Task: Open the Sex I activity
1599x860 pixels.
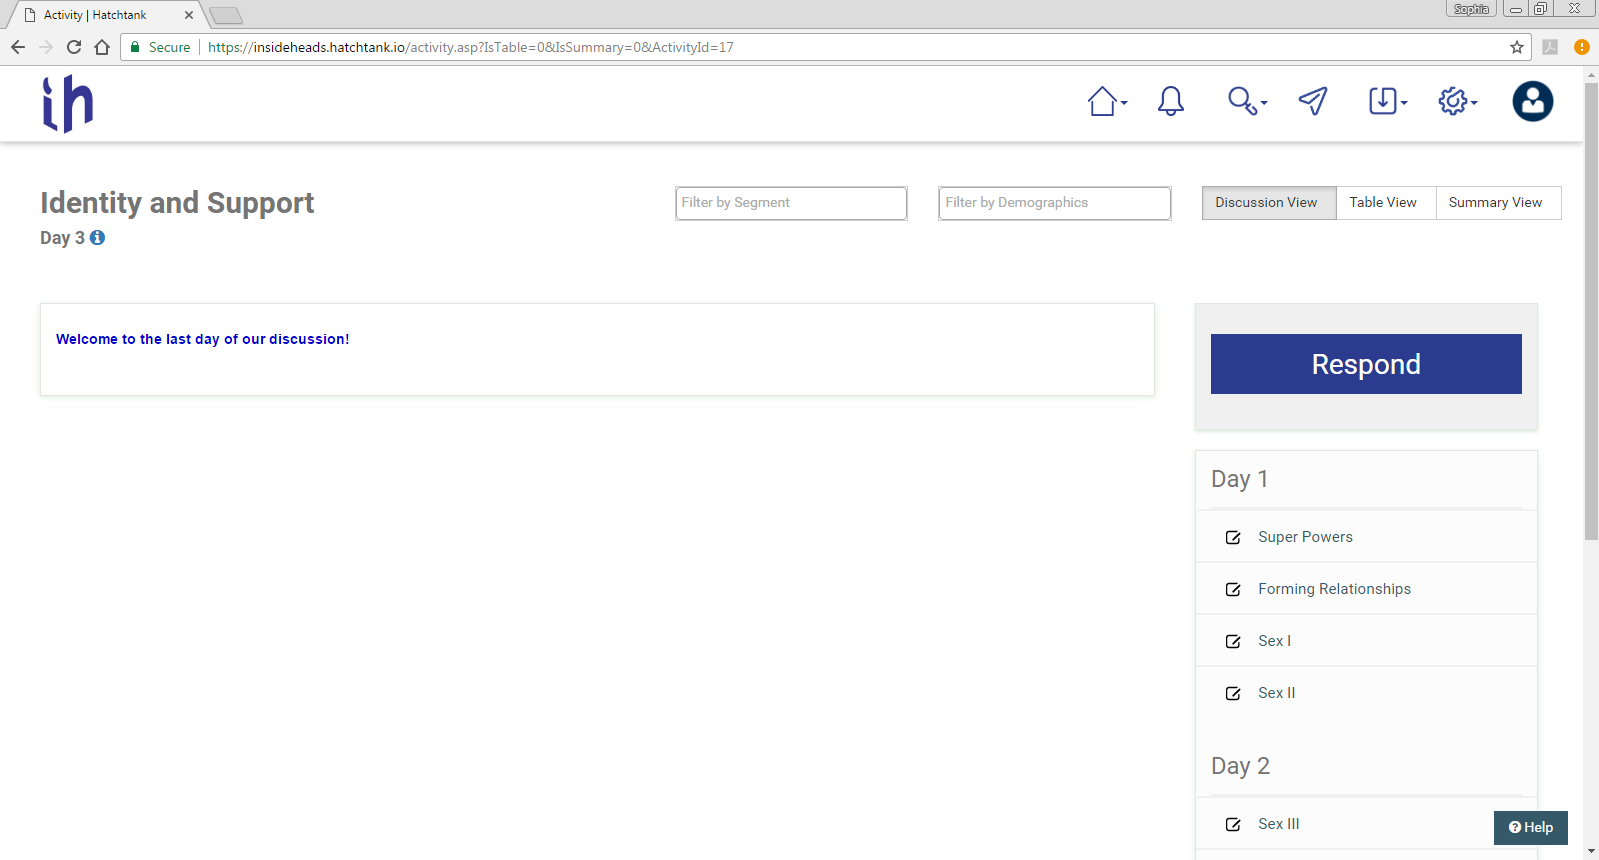Action: [x=1275, y=641]
